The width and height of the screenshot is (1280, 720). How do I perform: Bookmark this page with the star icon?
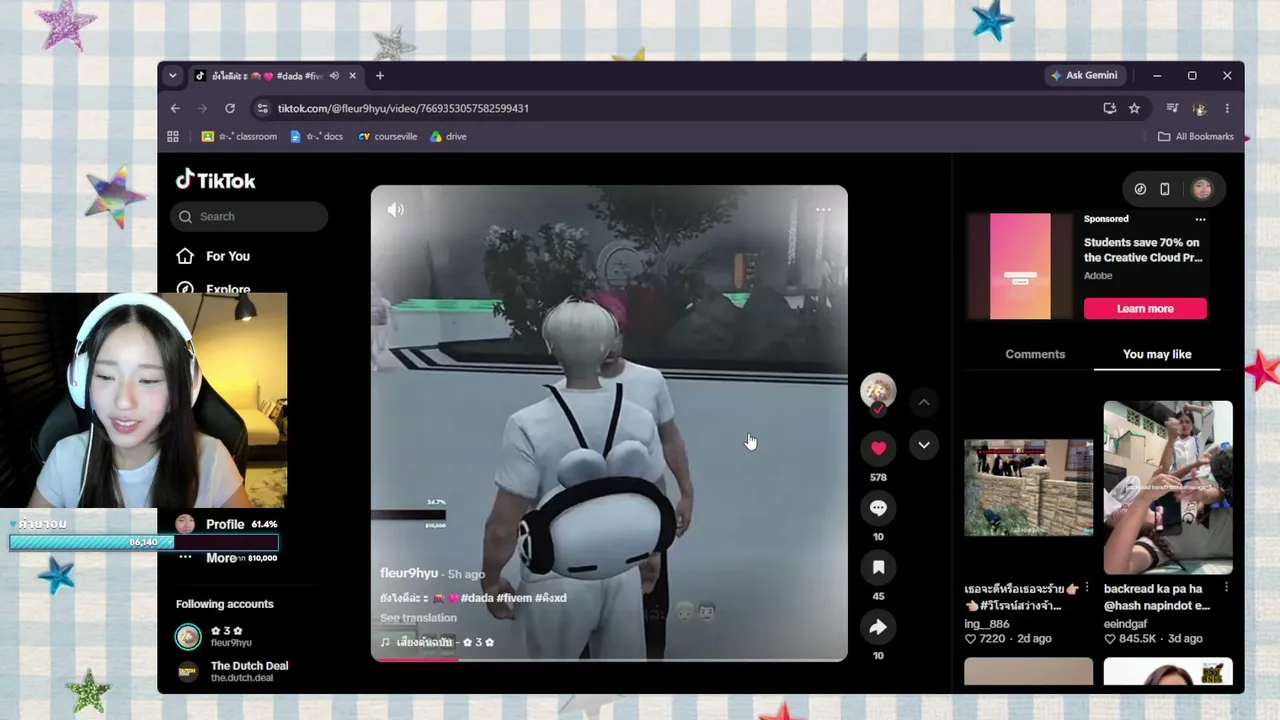pos(1134,108)
